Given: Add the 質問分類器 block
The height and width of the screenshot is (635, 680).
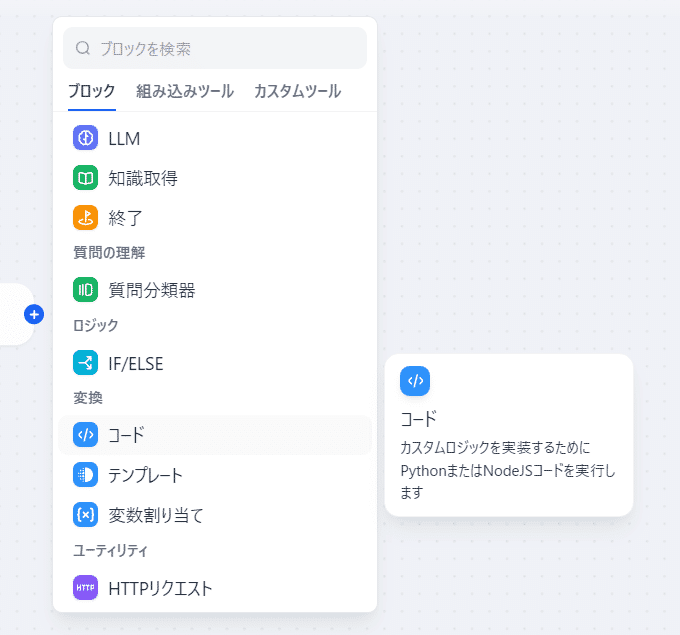Looking at the screenshot, I should 152,290.
